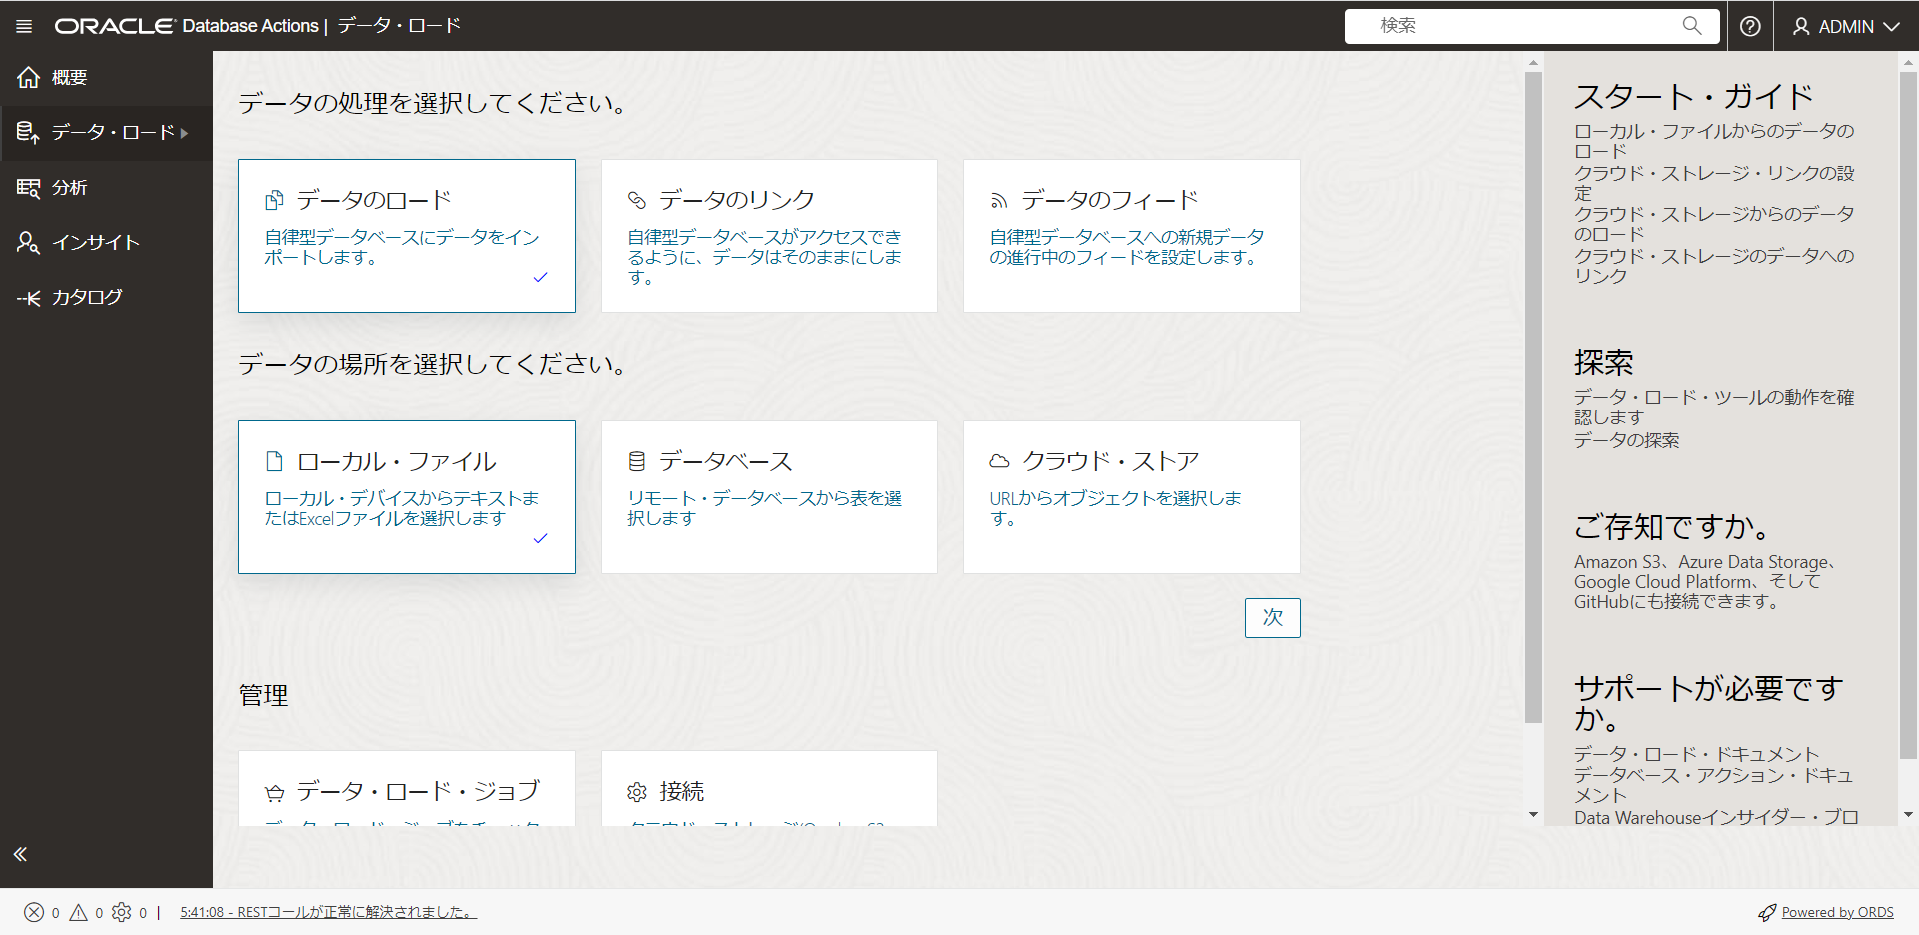Open the データ・ロード・ジョブ management card
This screenshot has height=935, width=1919.
406,790
